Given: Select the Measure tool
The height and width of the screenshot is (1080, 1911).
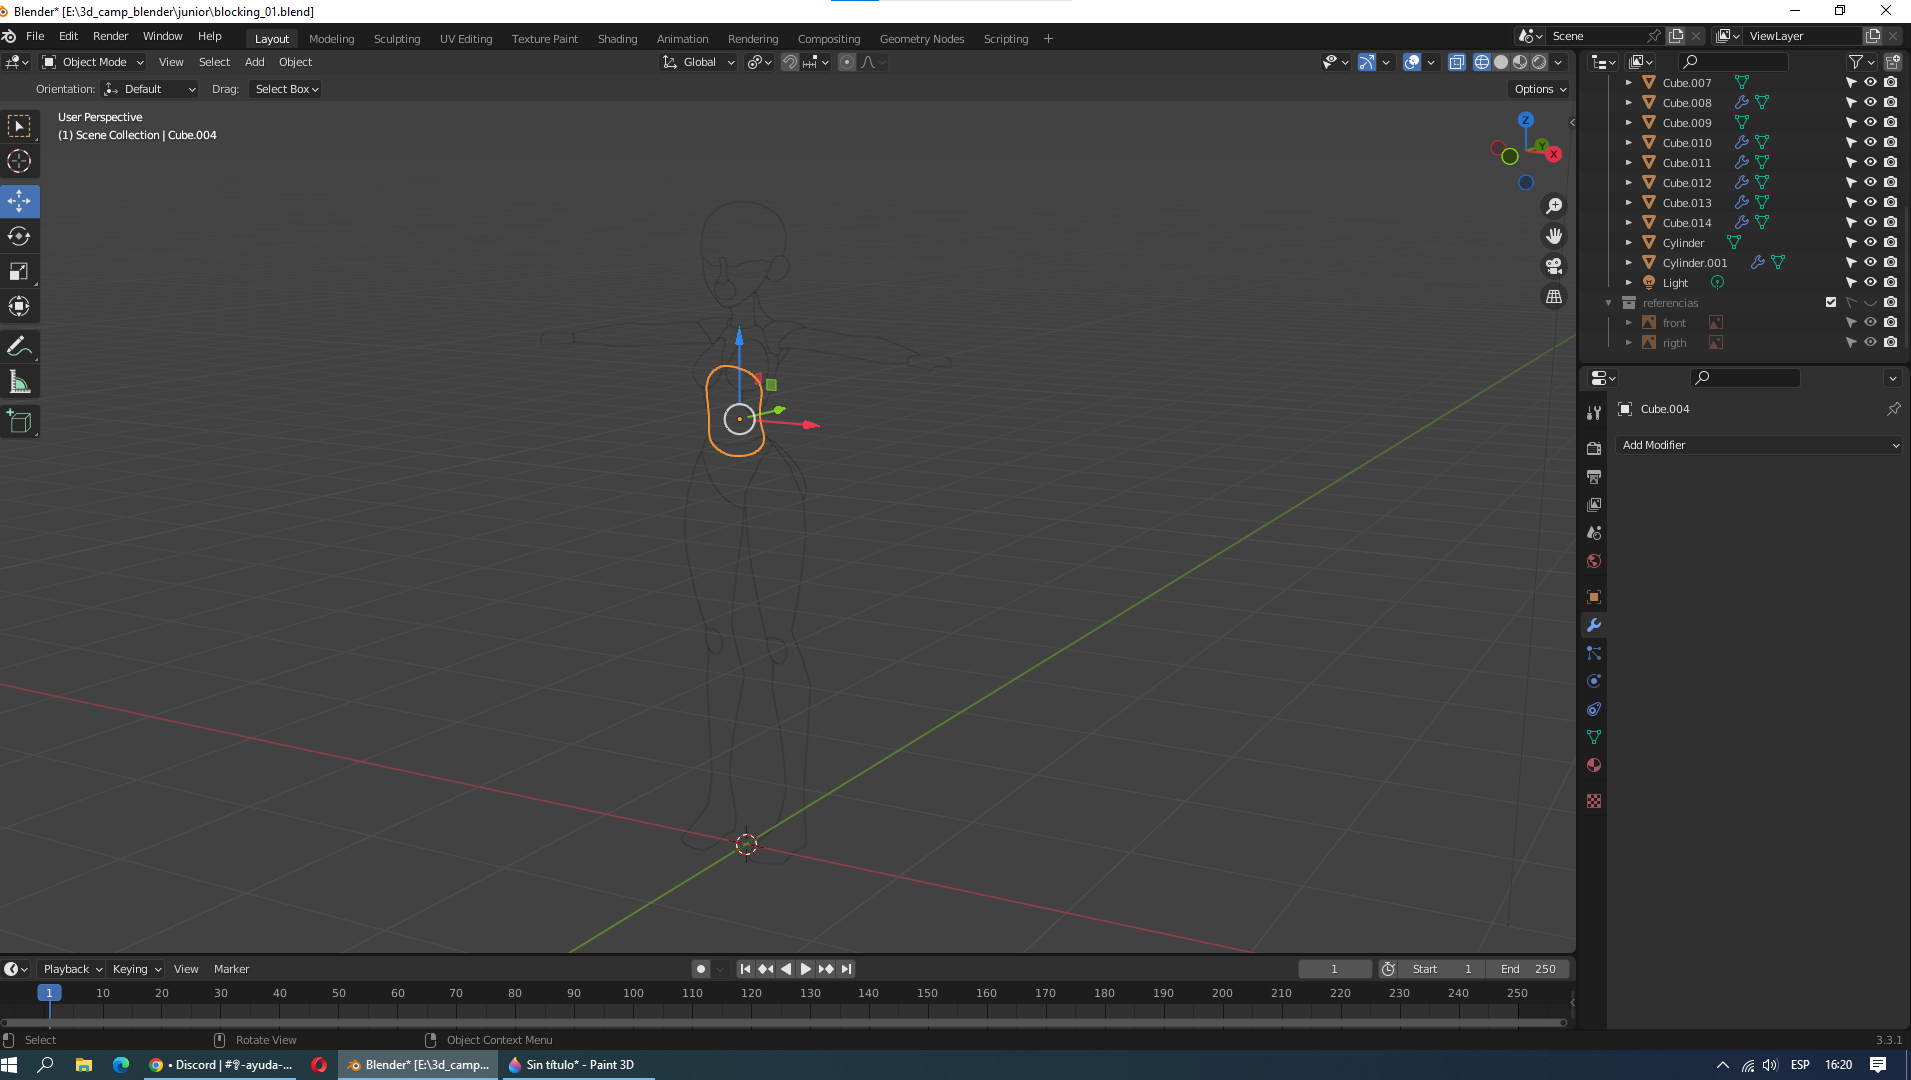Looking at the screenshot, I should [x=19, y=381].
